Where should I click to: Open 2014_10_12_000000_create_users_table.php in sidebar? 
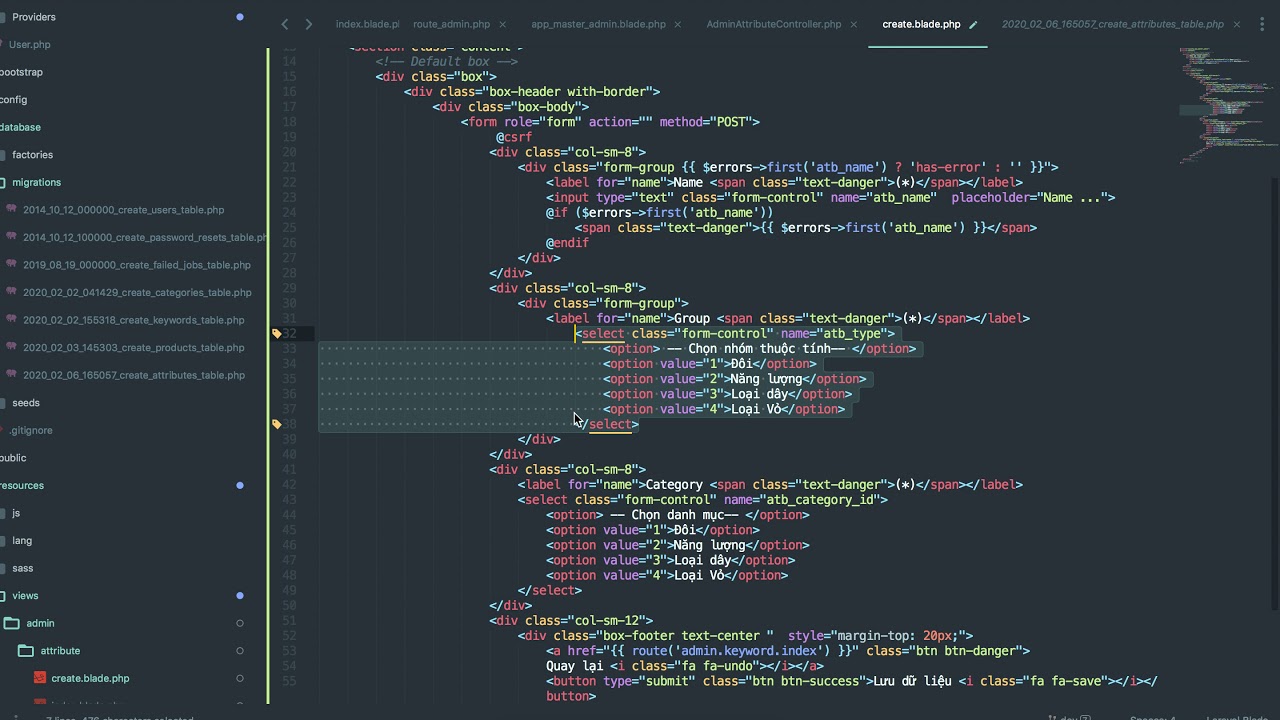coord(123,210)
